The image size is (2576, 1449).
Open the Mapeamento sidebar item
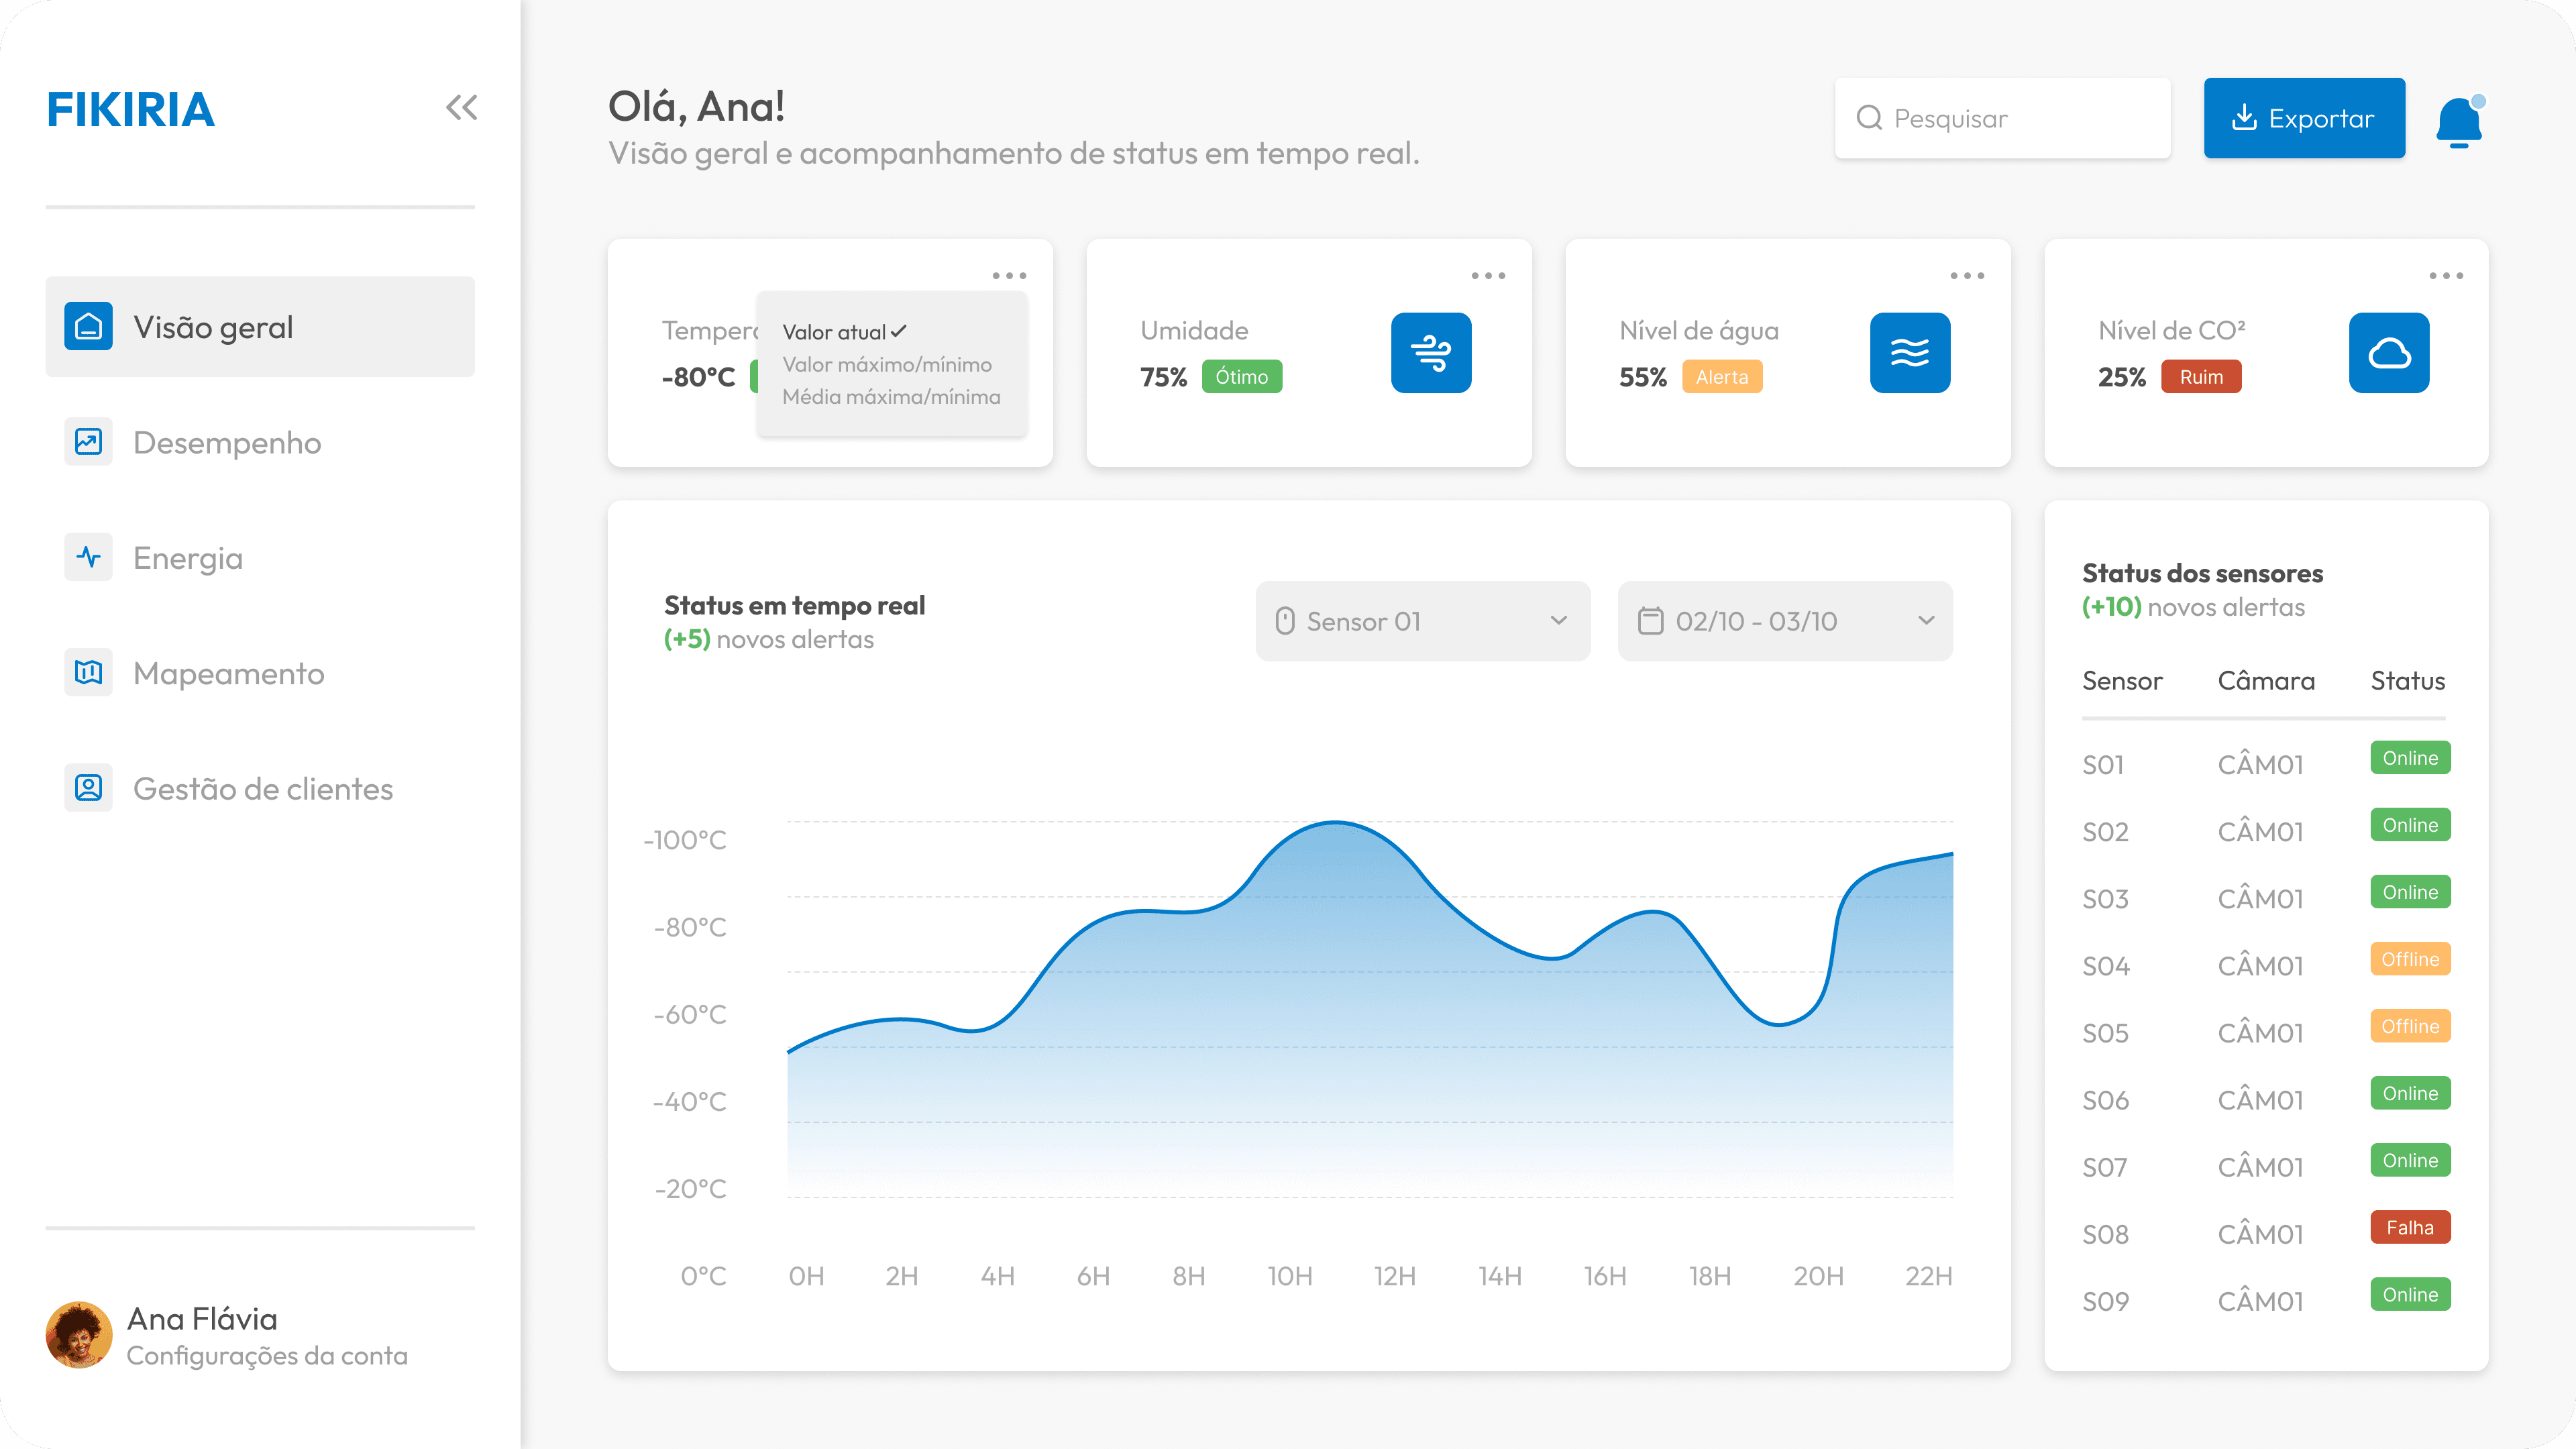pyautogui.click(x=228, y=674)
